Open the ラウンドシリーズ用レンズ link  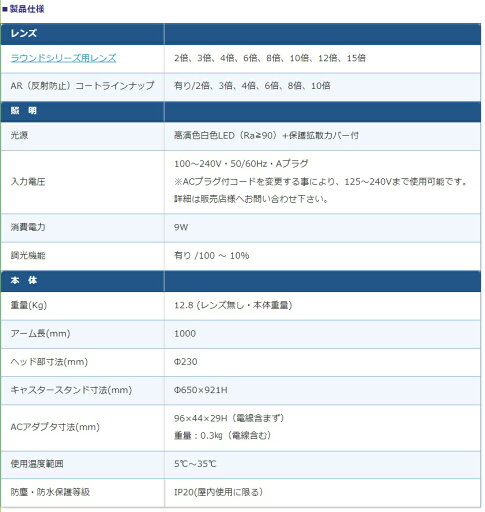point(63,58)
